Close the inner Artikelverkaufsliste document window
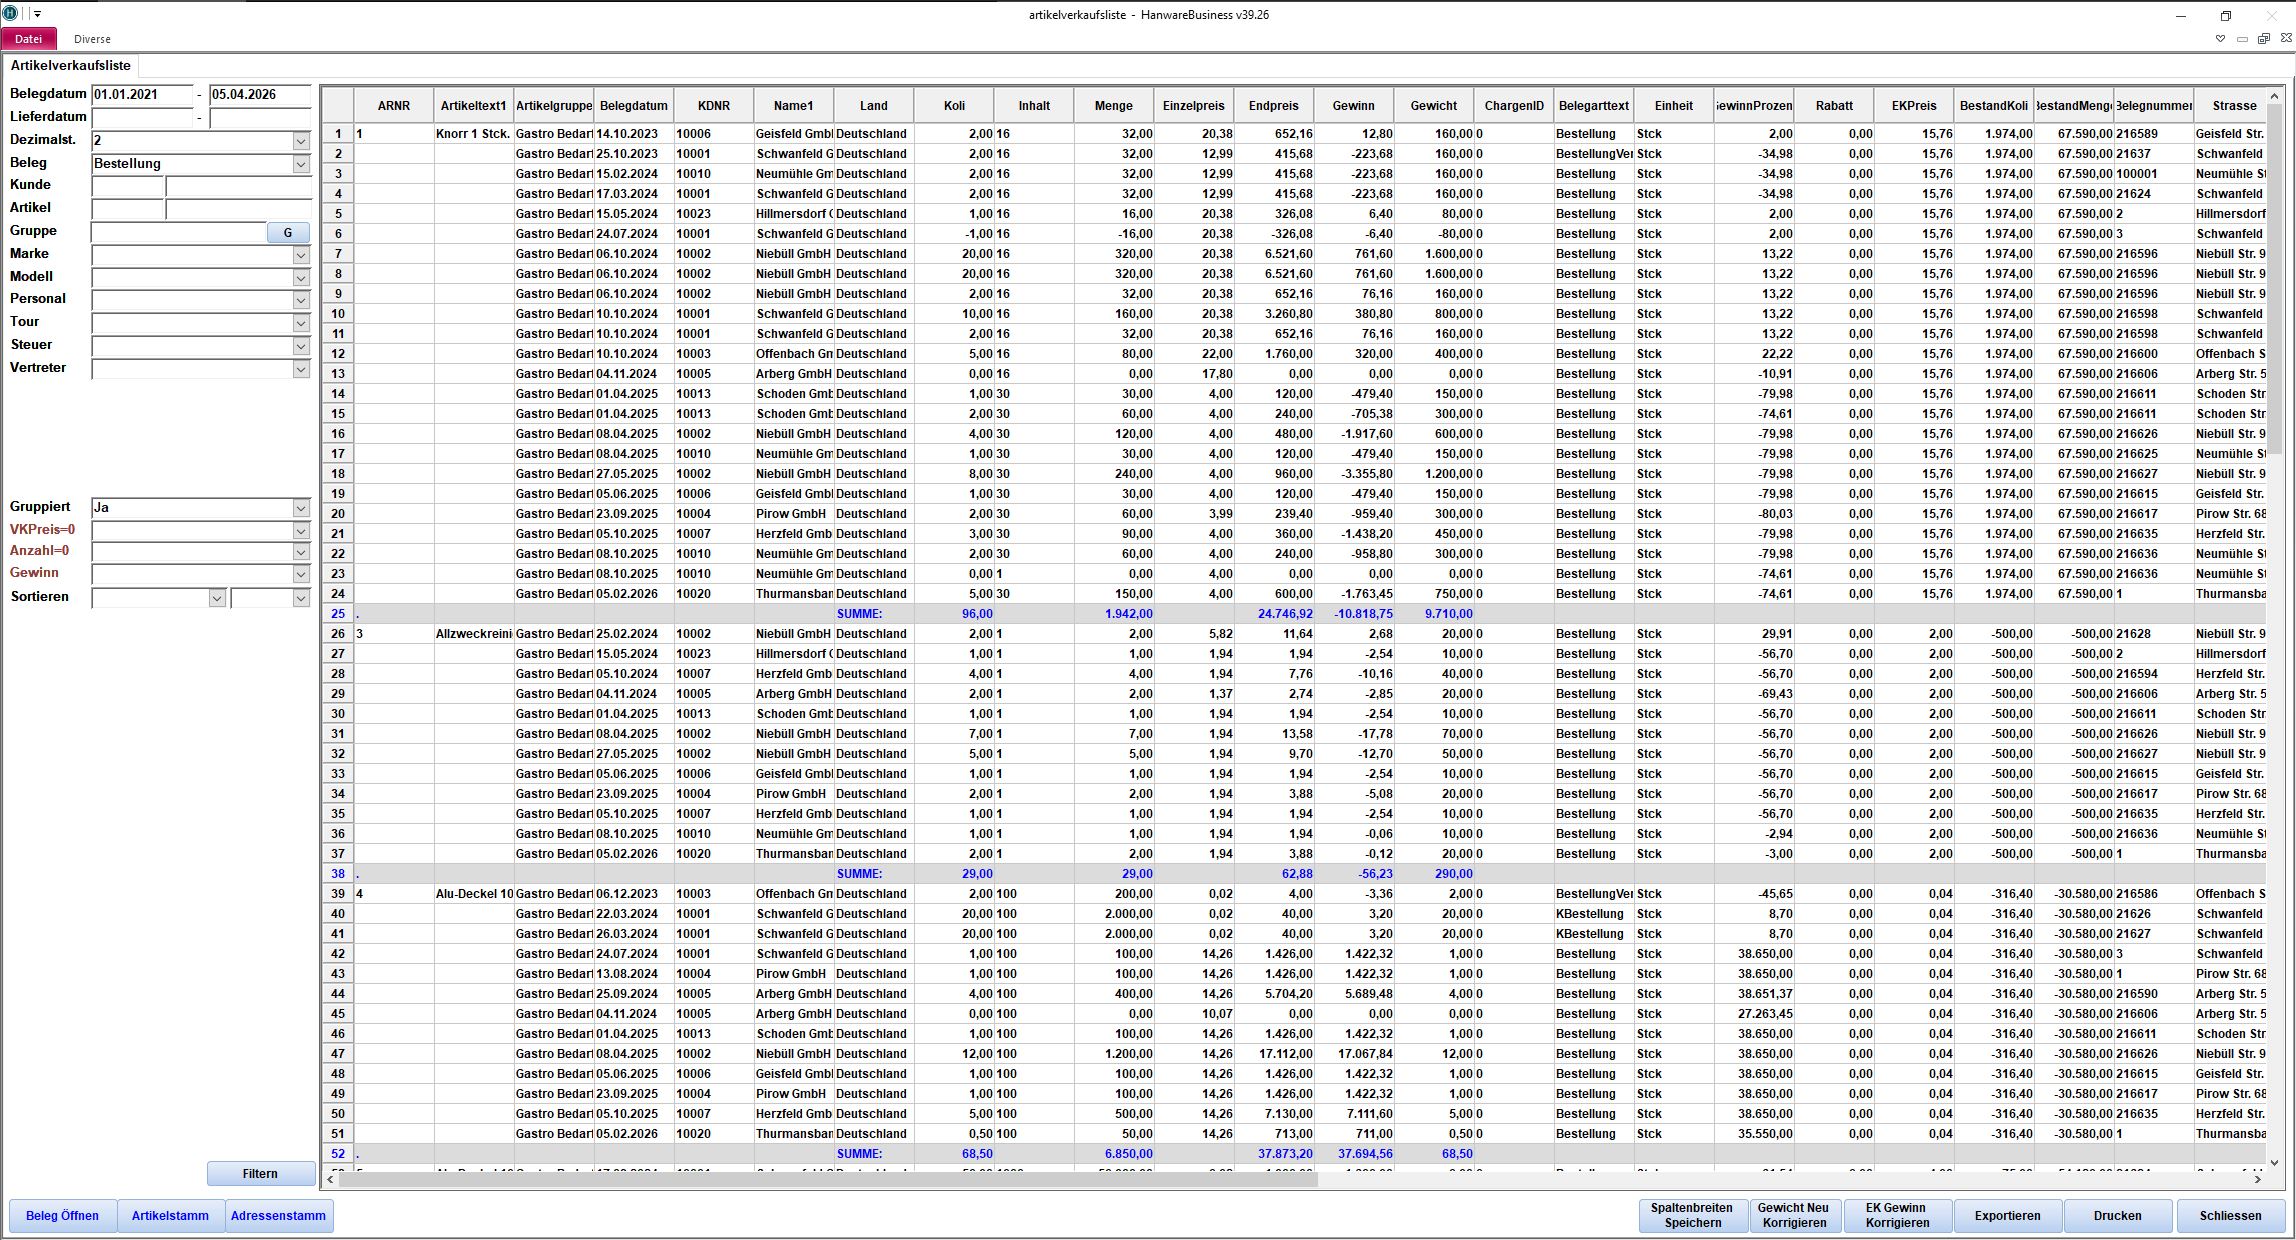The width and height of the screenshot is (2296, 1240). (x=2285, y=39)
